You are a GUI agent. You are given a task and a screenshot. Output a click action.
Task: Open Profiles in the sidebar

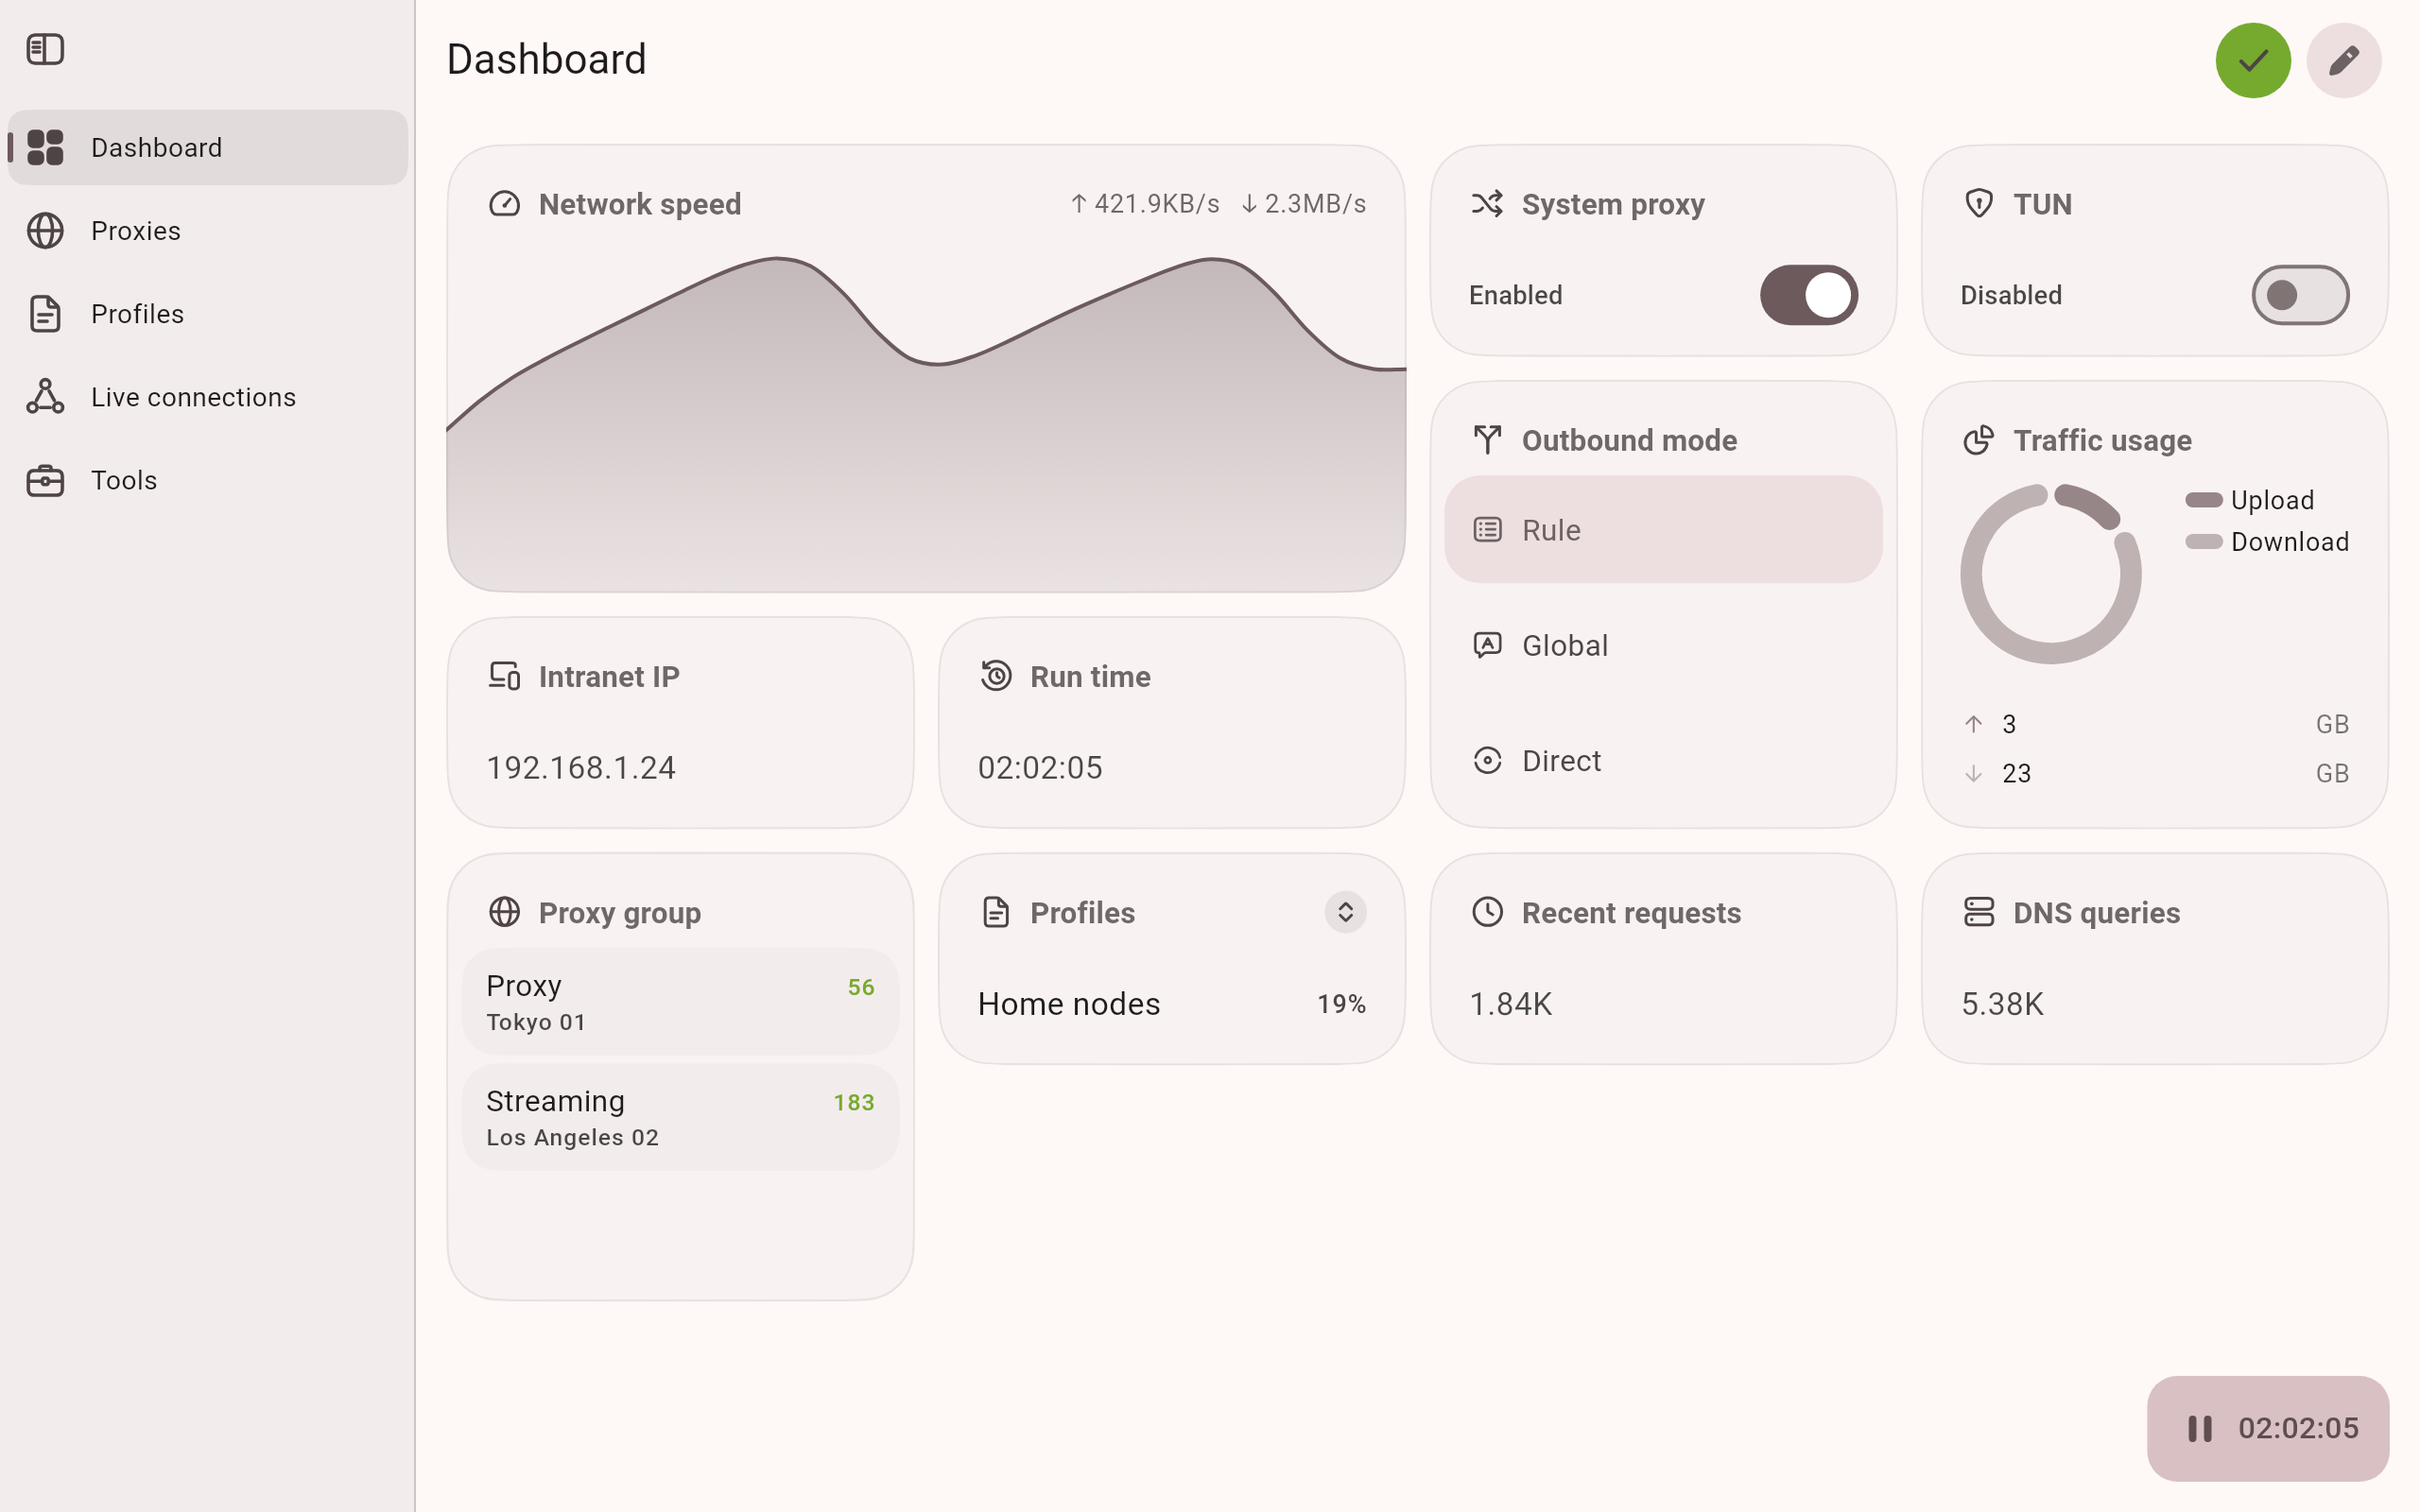208,314
